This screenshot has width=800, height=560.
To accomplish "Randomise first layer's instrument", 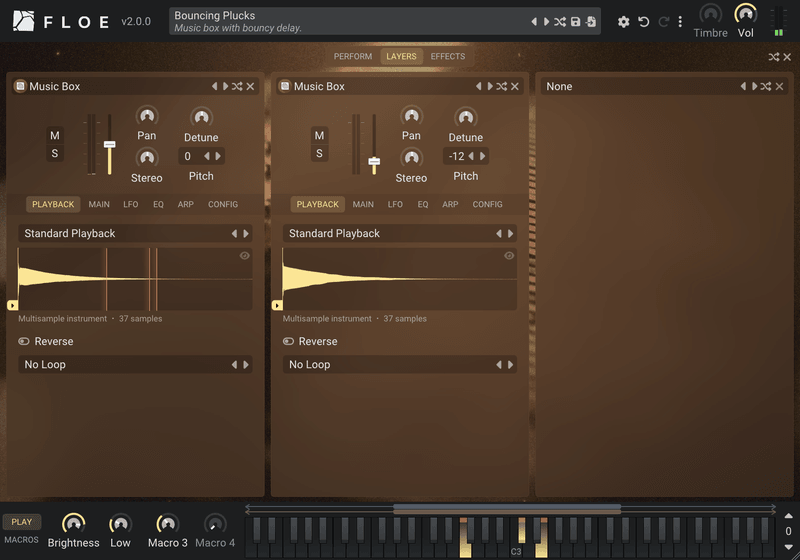I will click(237, 86).
